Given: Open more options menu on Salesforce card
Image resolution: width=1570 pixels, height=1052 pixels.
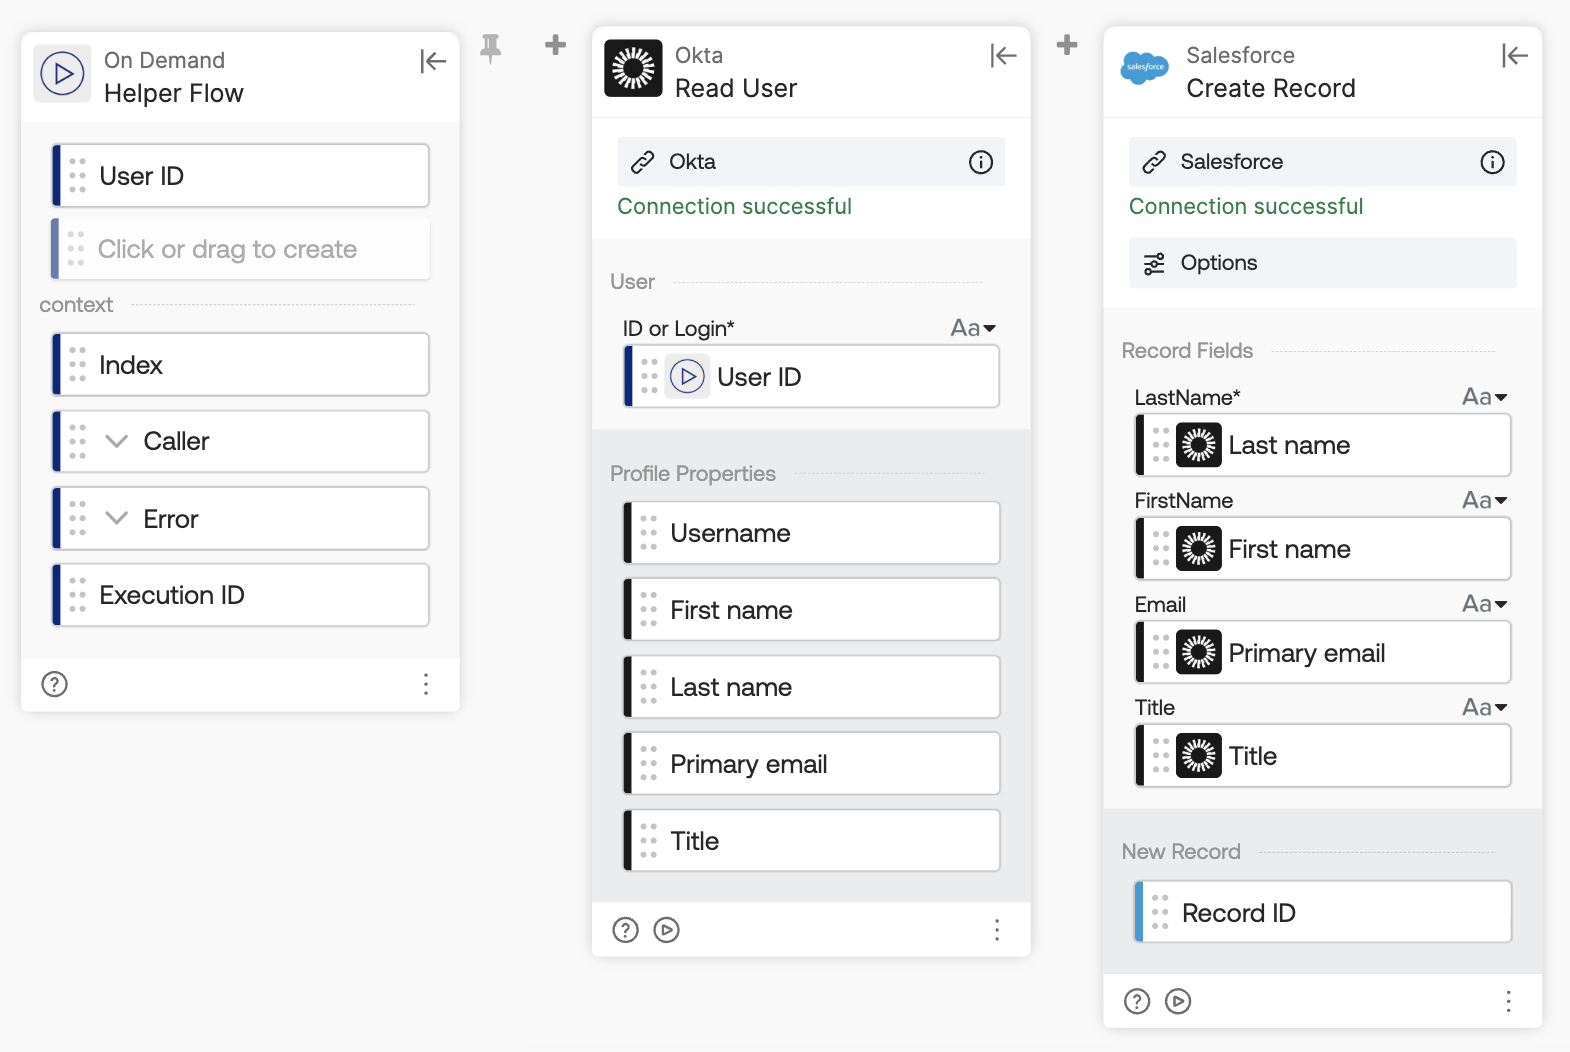Looking at the screenshot, I should point(1508,1001).
